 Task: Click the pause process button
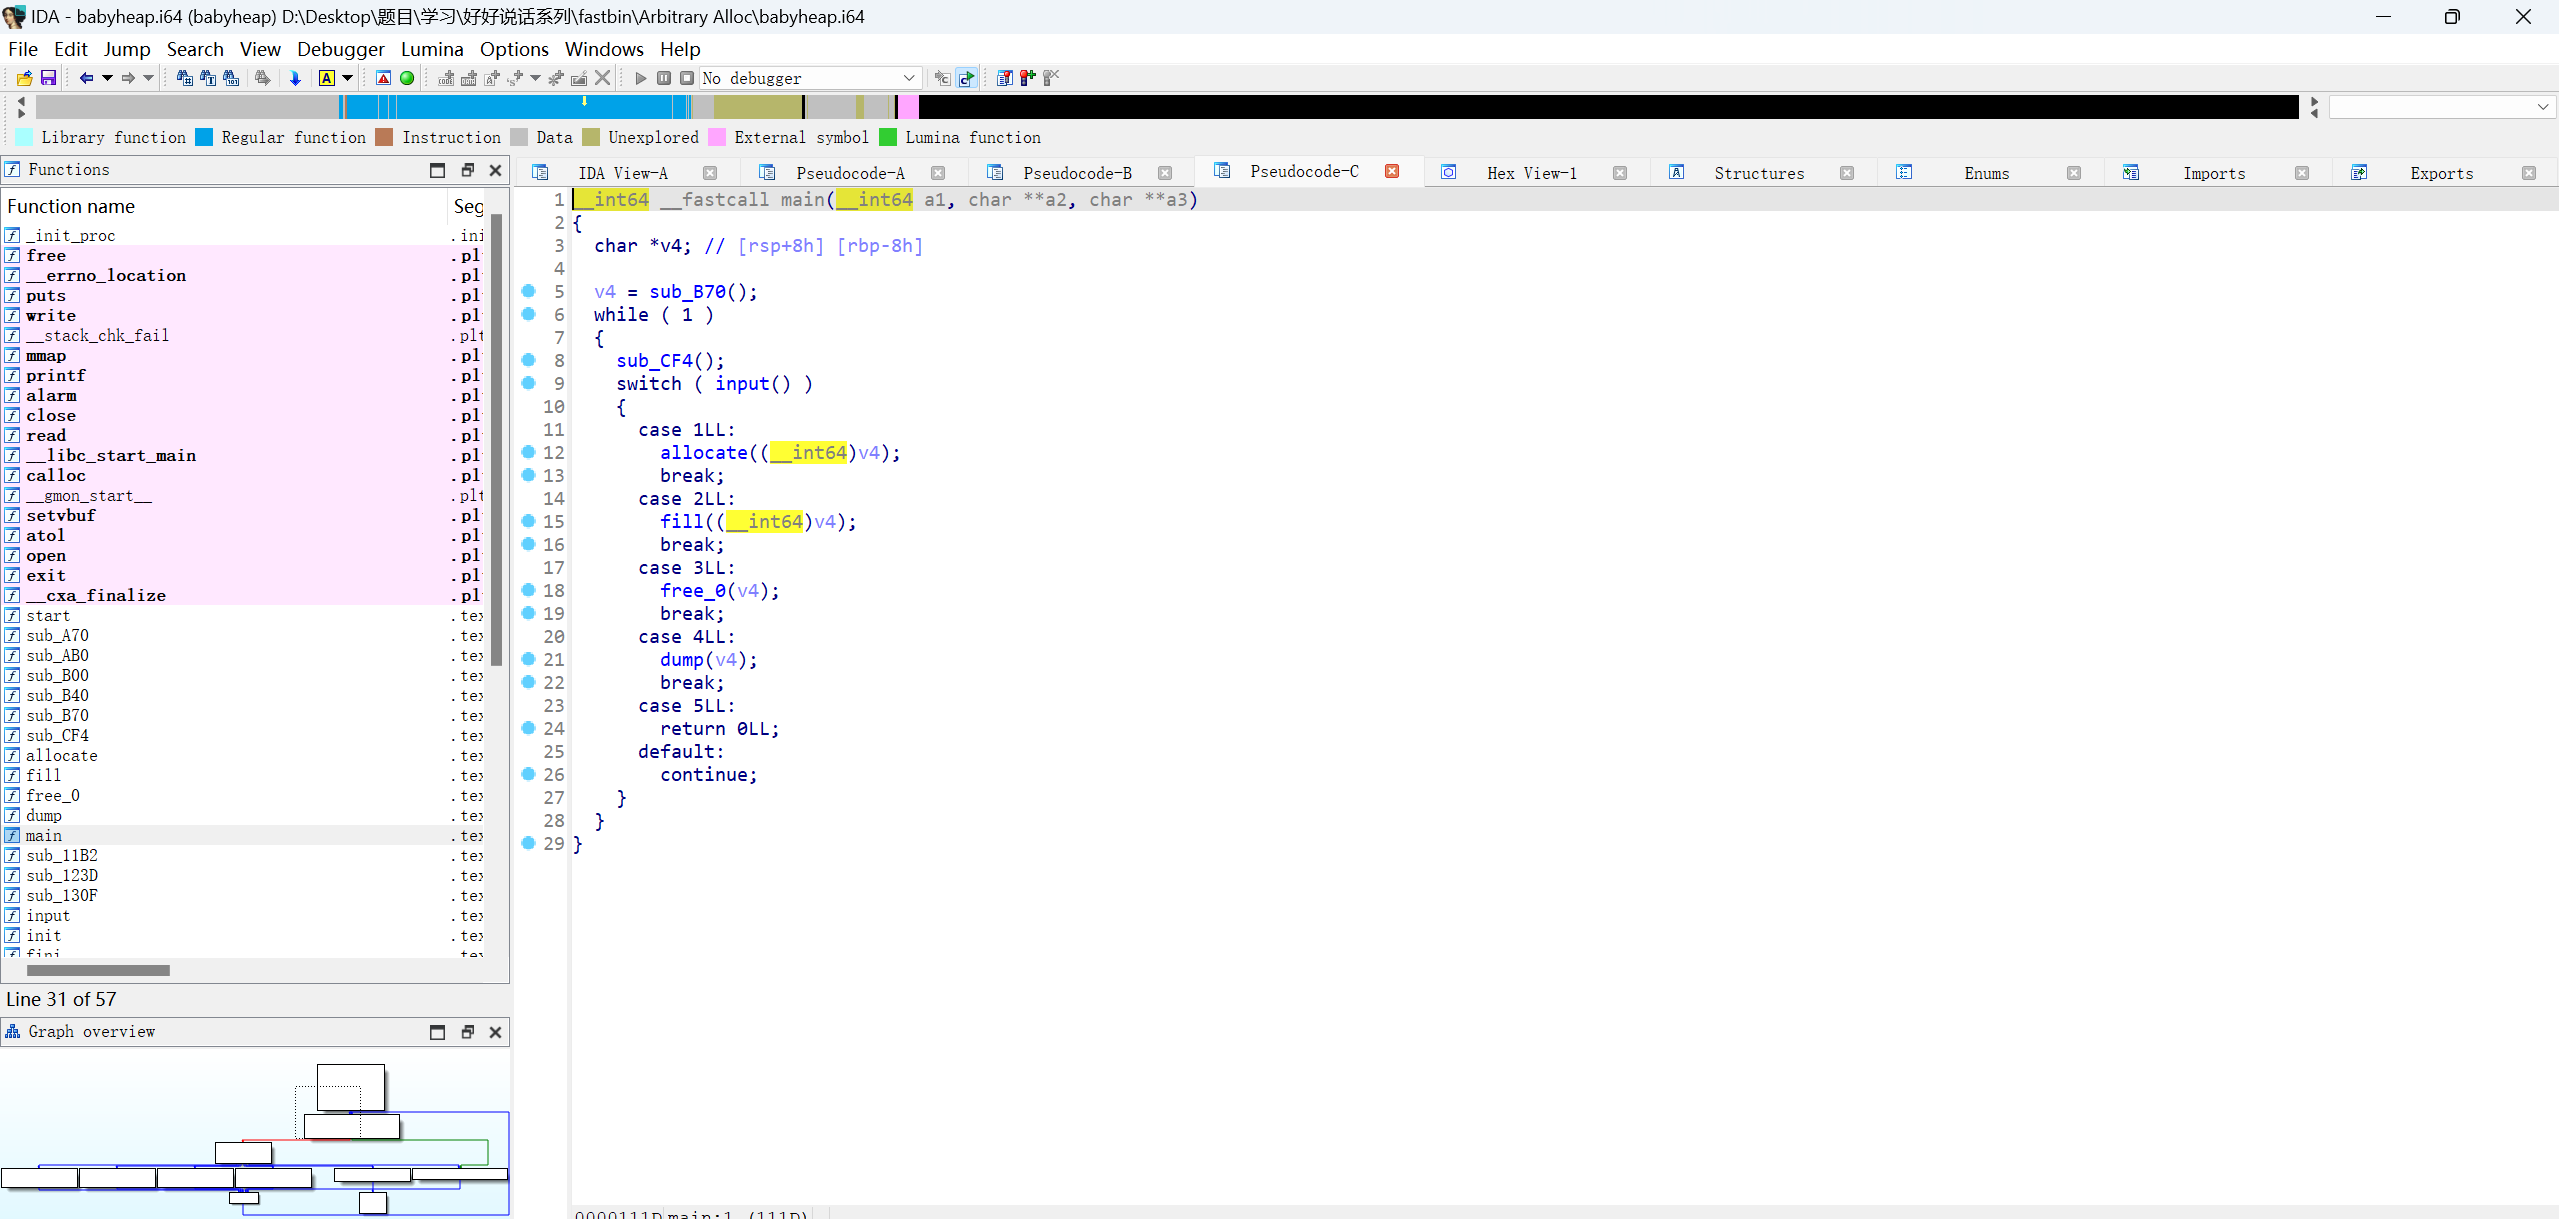(x=664, y=78)
